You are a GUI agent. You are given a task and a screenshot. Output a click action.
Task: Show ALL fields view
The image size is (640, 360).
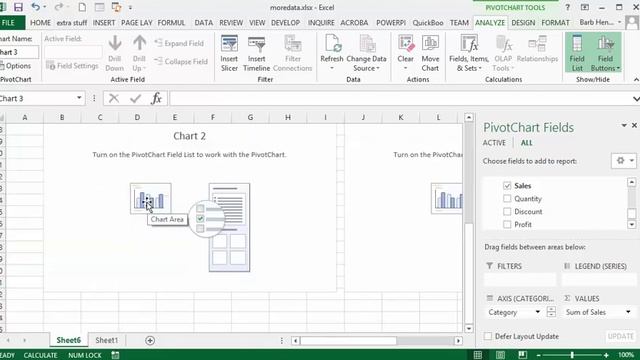[526, 143]
